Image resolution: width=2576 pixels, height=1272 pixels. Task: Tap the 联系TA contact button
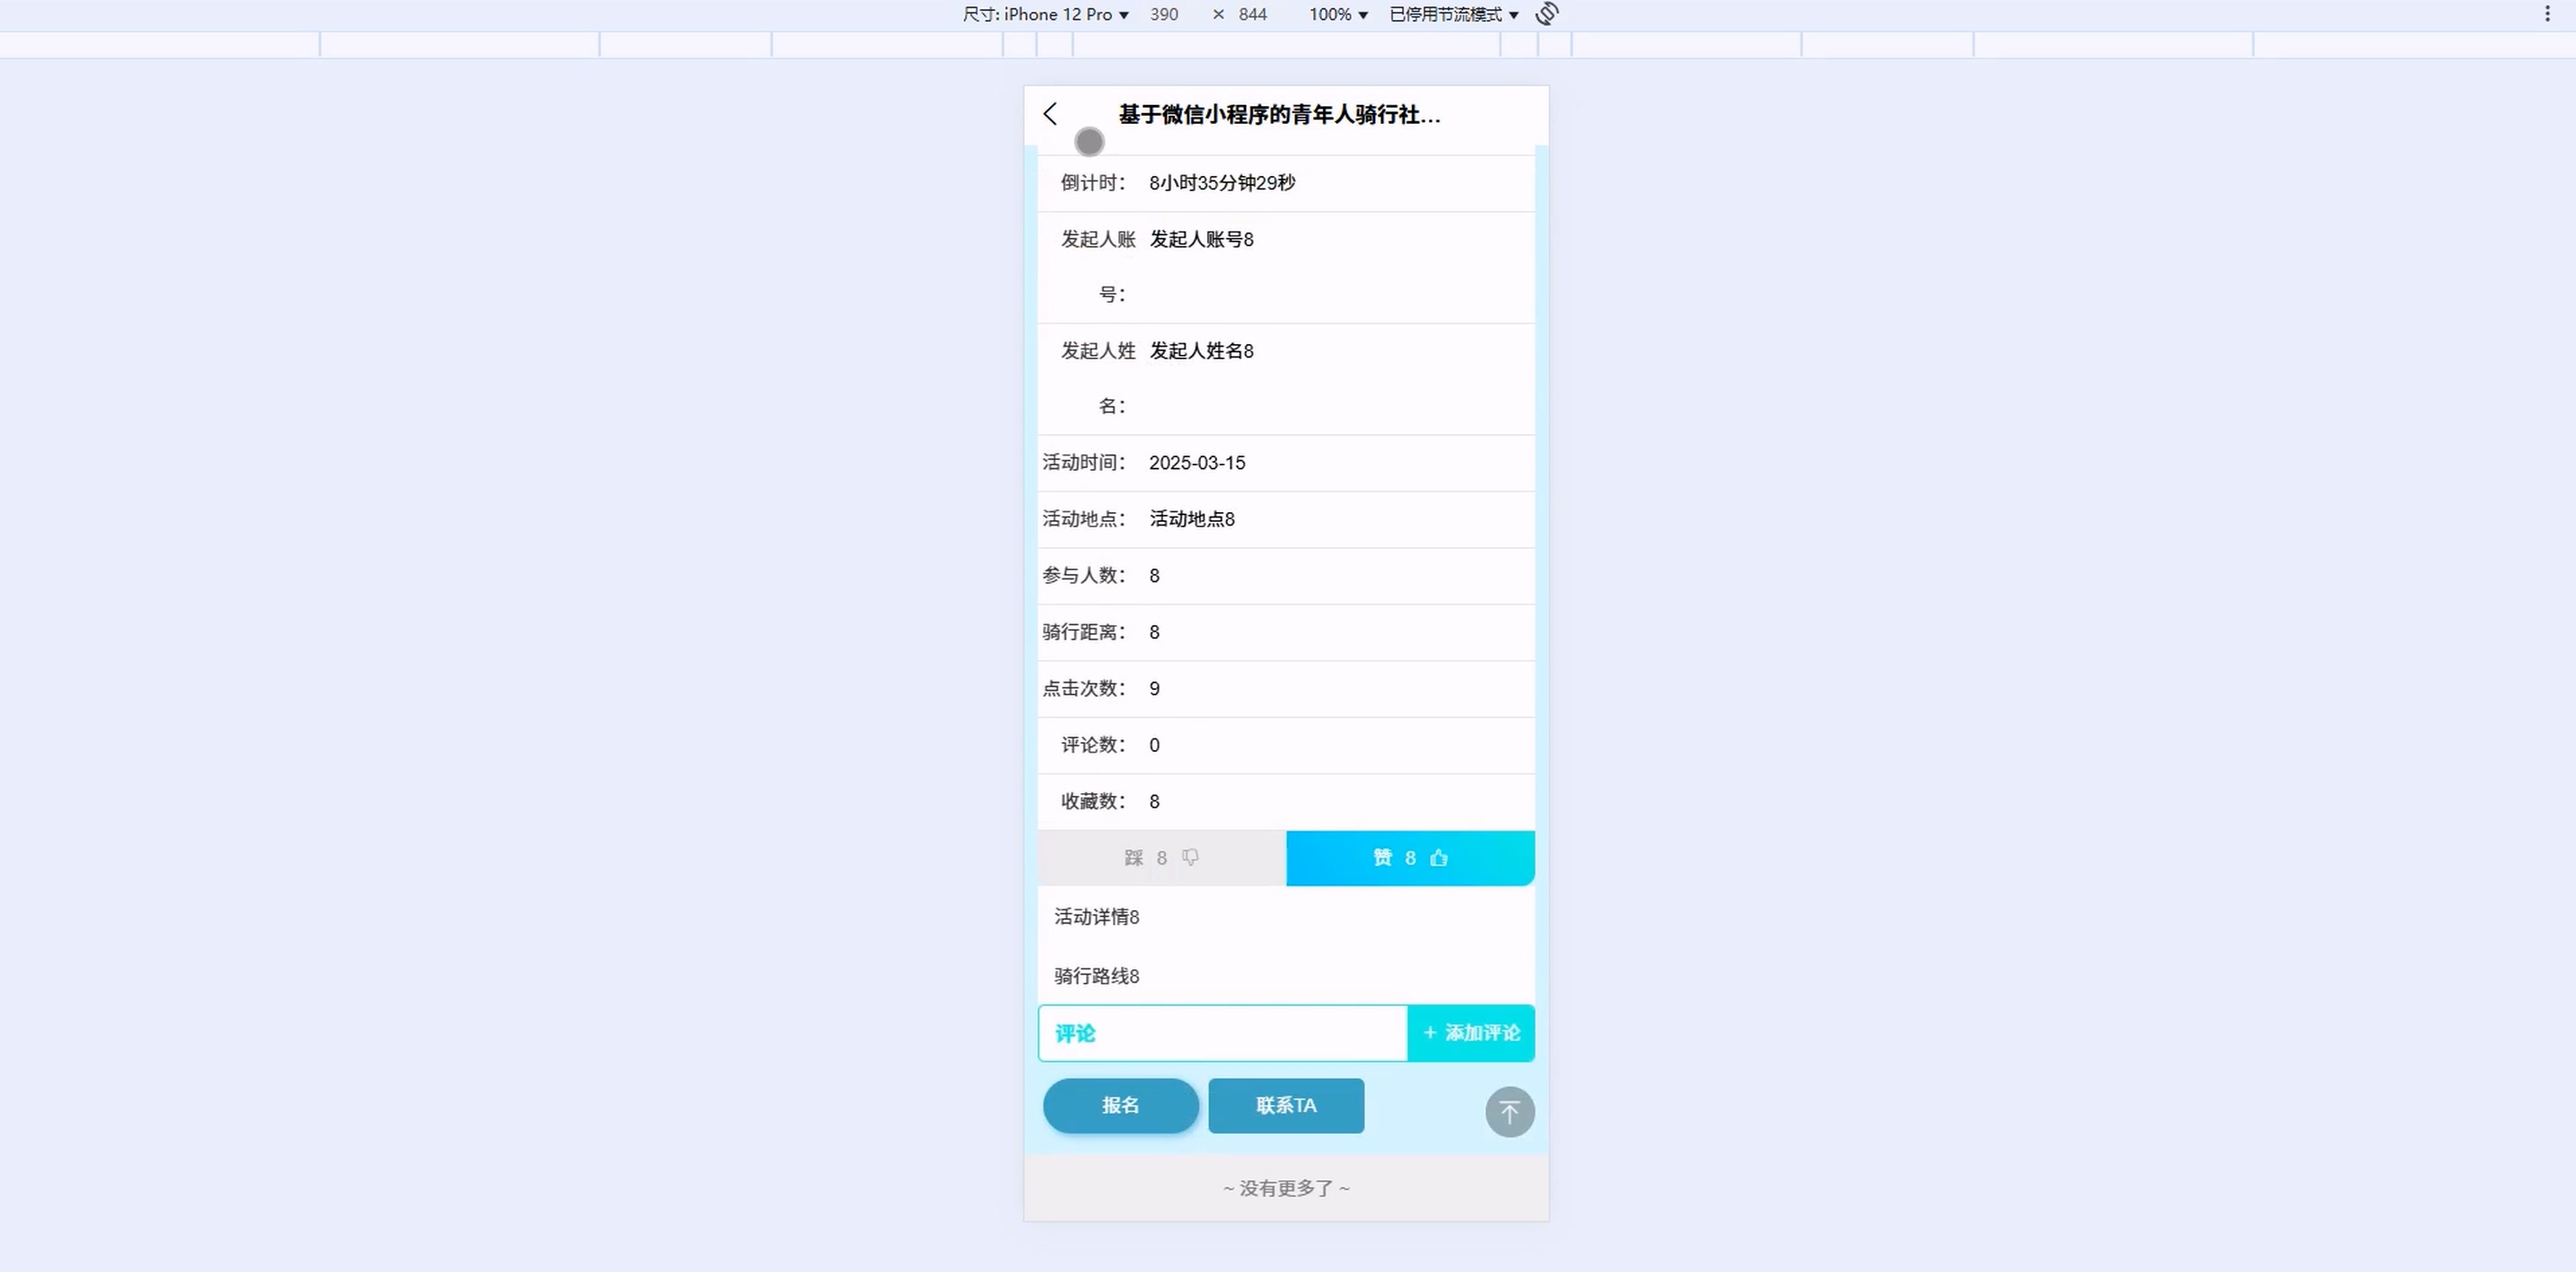(x=1286, y=1105)
